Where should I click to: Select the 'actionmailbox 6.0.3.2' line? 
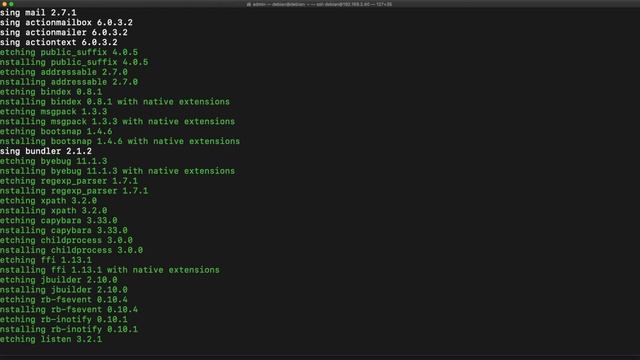tap(66, 22)
